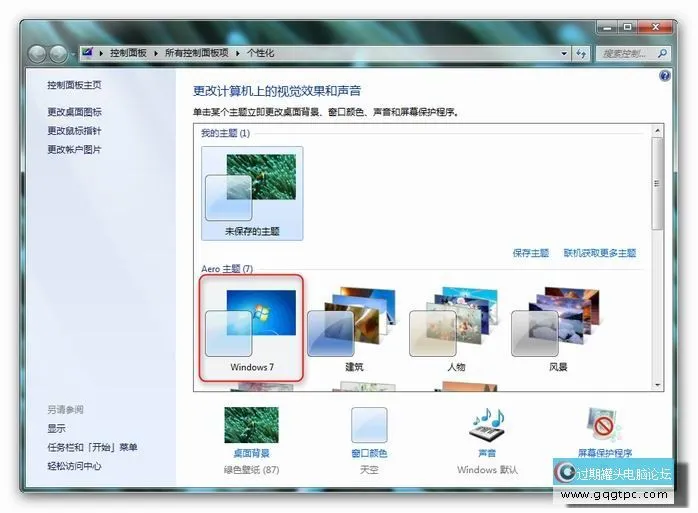Open 更改桌面图标 in the left sidebar

click(x=74, y=112)
